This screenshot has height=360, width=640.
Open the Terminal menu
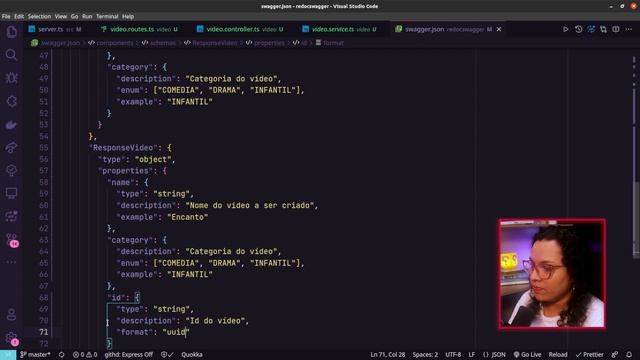pyautogui.click(x=107, y=17)
